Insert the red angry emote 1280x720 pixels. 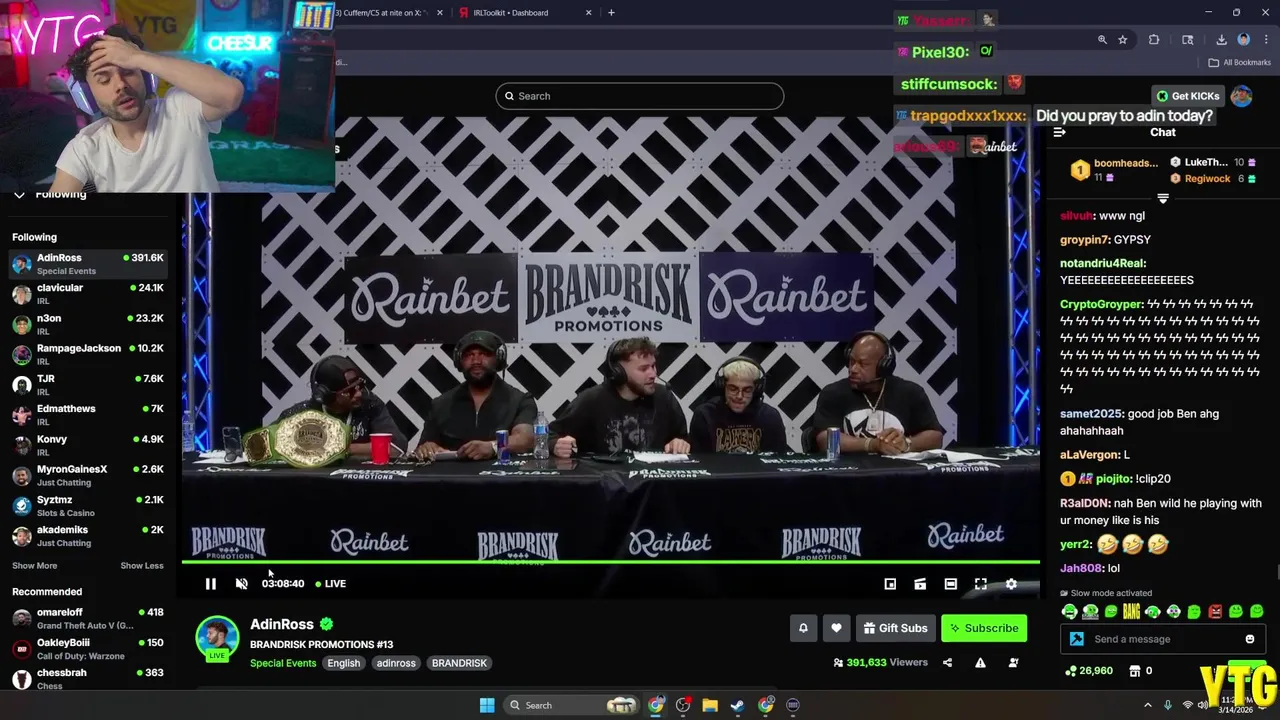point(1215,612)
